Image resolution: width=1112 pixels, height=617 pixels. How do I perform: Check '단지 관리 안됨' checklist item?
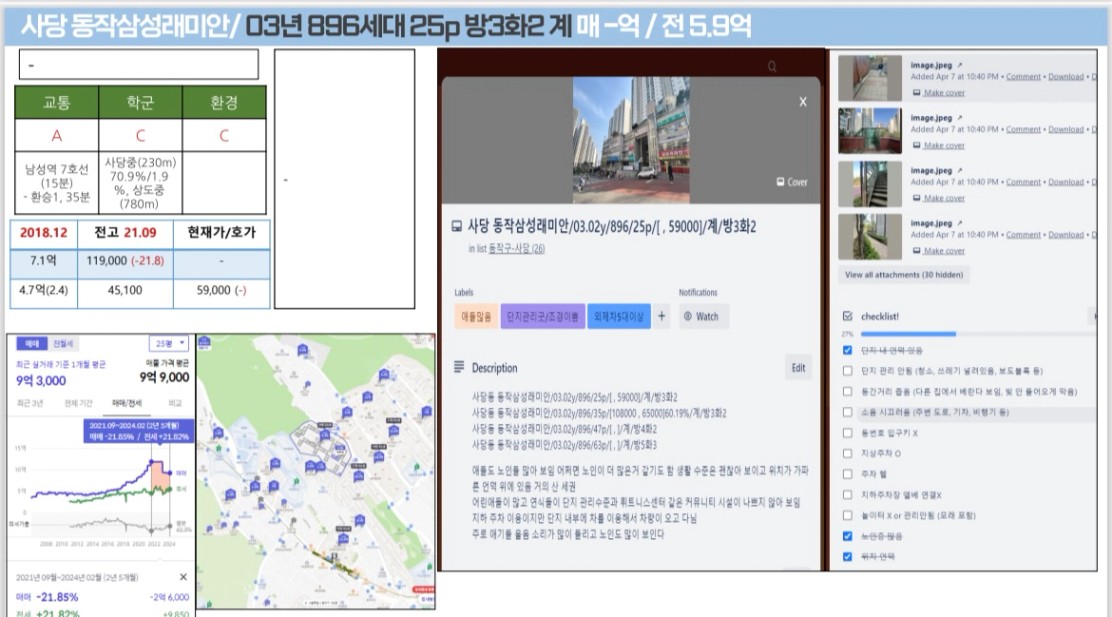tap(847, 370)
